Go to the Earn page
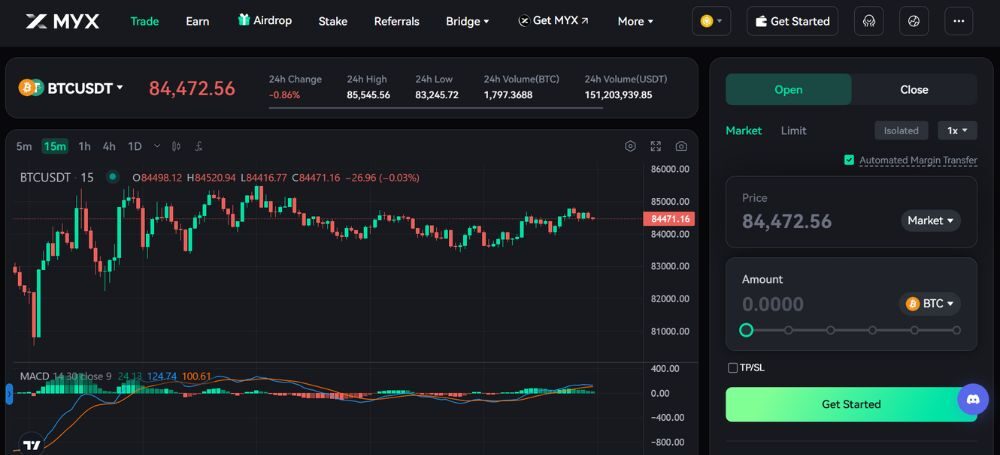This screenshot has height=455, width=1000. (x=197, y=21)
